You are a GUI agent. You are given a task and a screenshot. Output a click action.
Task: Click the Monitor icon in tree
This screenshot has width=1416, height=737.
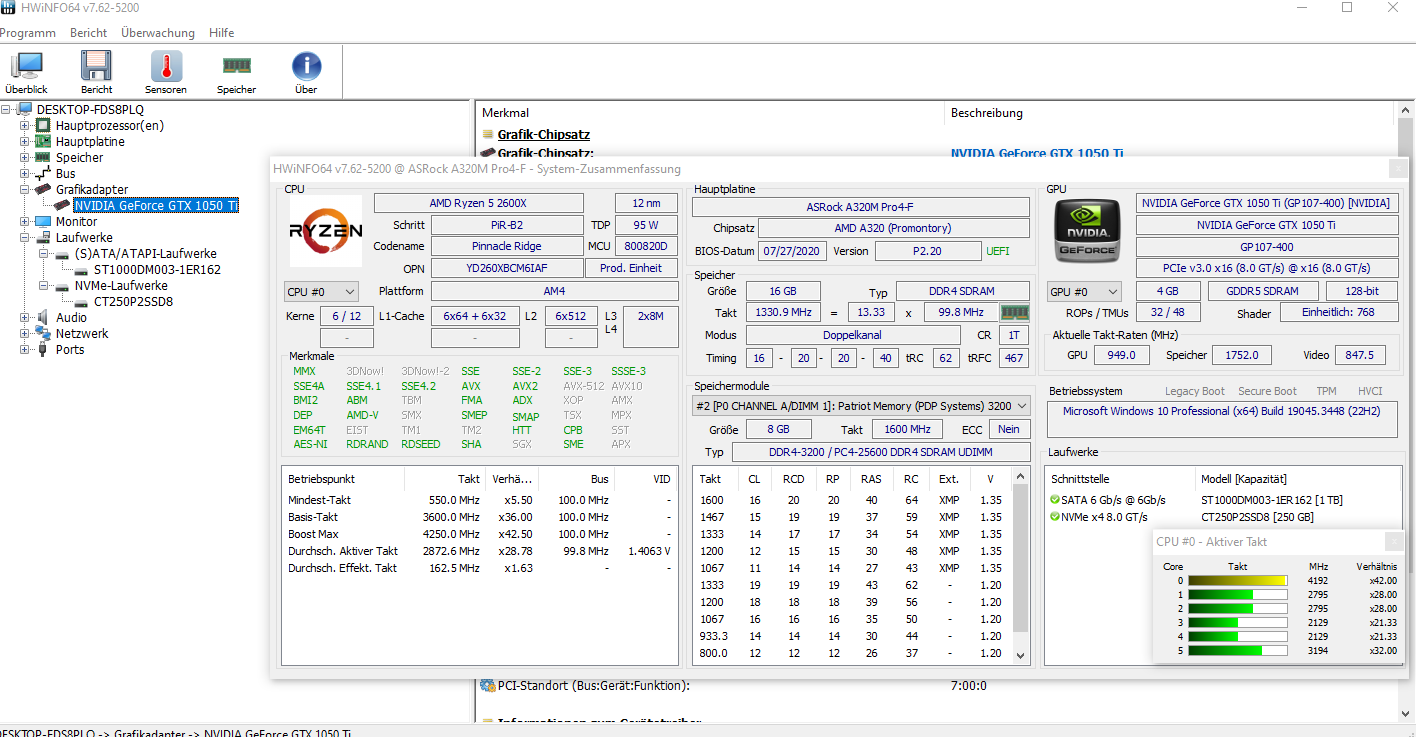(43, 222)
